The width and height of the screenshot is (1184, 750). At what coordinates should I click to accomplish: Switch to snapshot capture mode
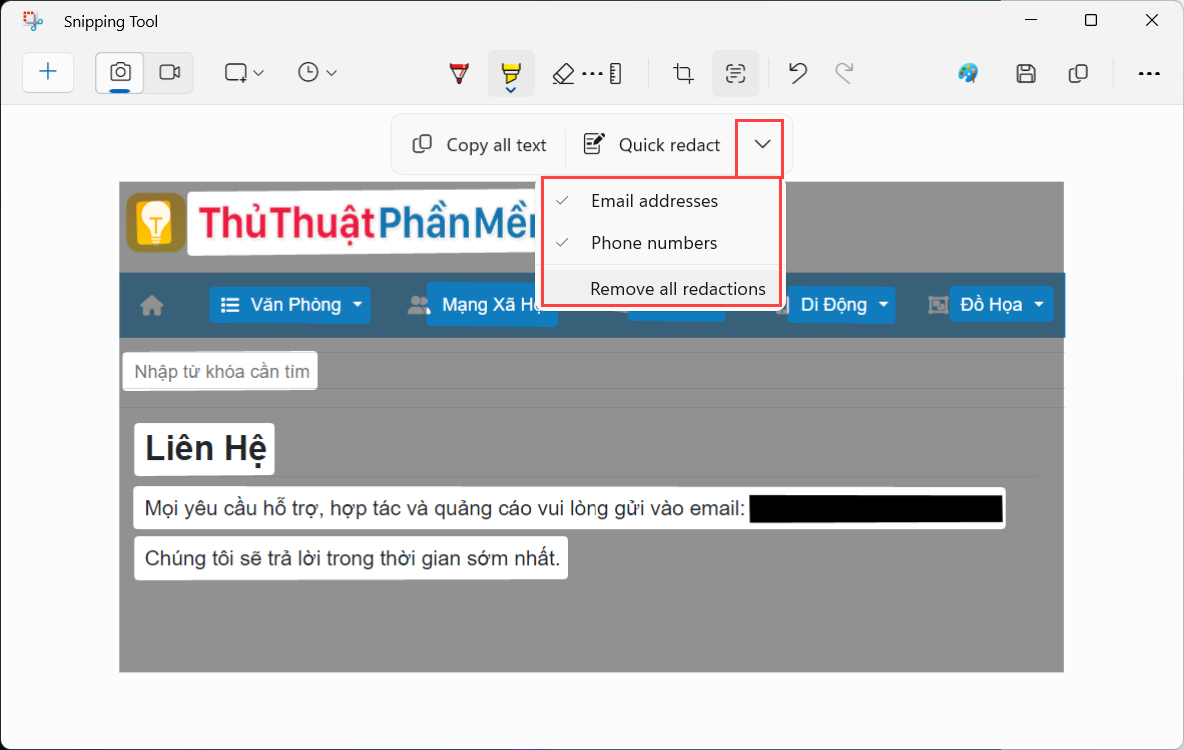pyautogui.click(x=121, y=73)
